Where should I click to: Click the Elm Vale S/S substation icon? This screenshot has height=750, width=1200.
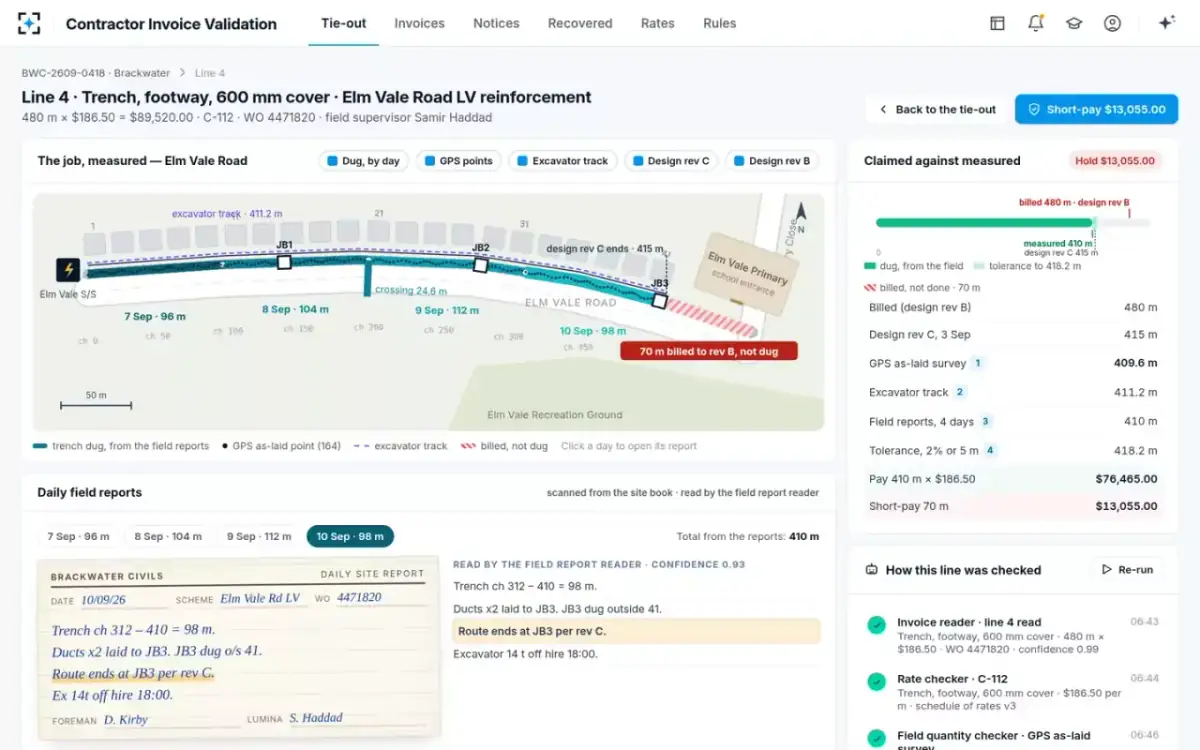click(69, 270)
